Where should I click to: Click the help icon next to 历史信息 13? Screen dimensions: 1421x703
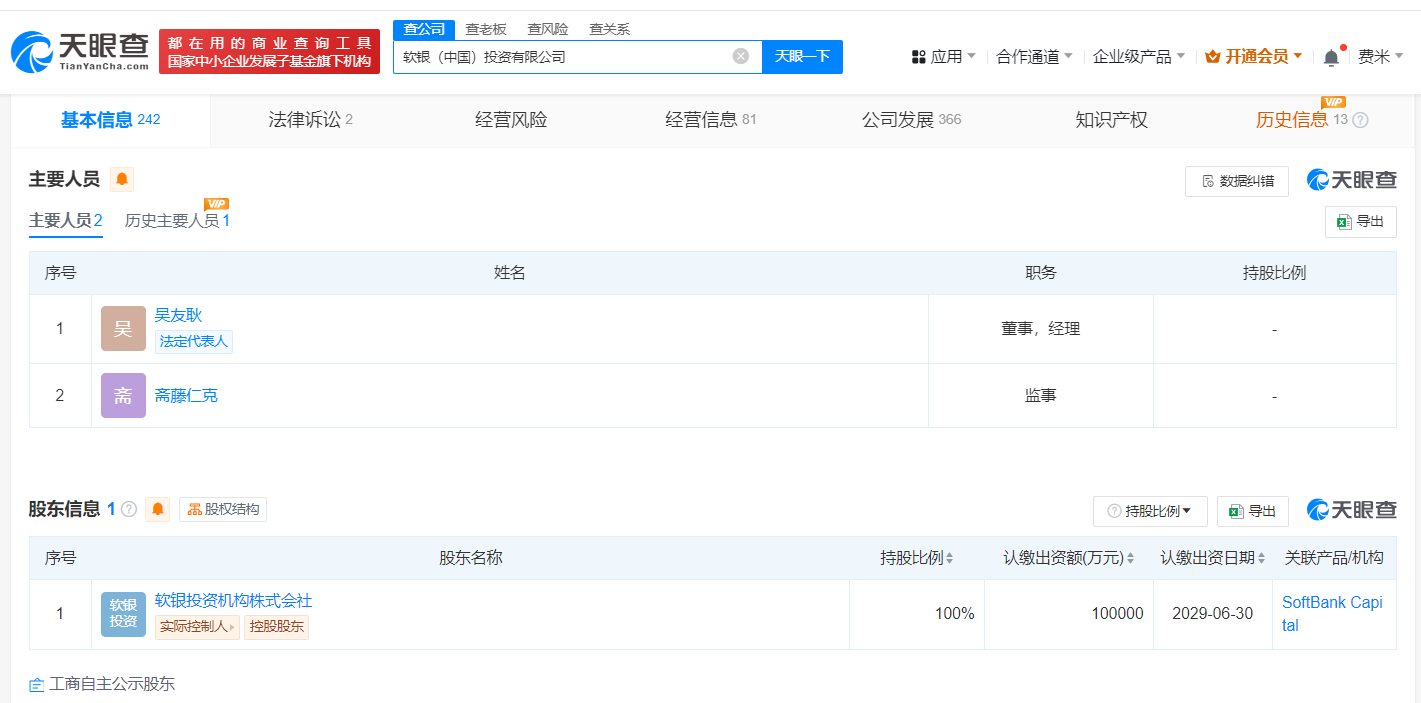click(x=1360, y=120)
